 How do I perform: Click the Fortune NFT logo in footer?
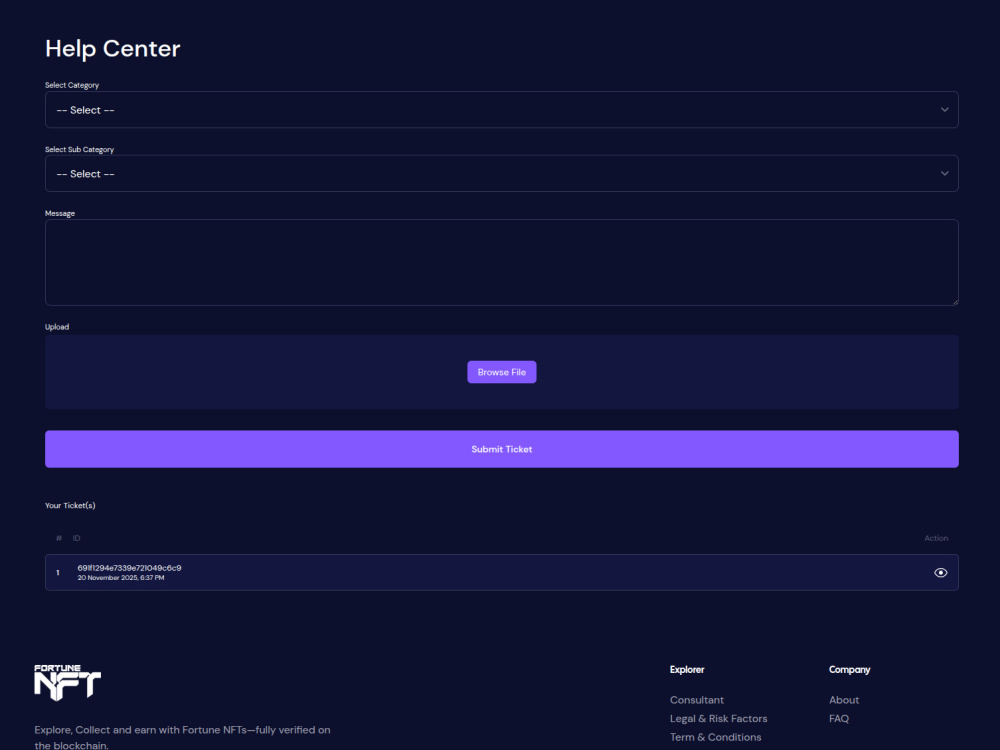click(x=68, y=682)
